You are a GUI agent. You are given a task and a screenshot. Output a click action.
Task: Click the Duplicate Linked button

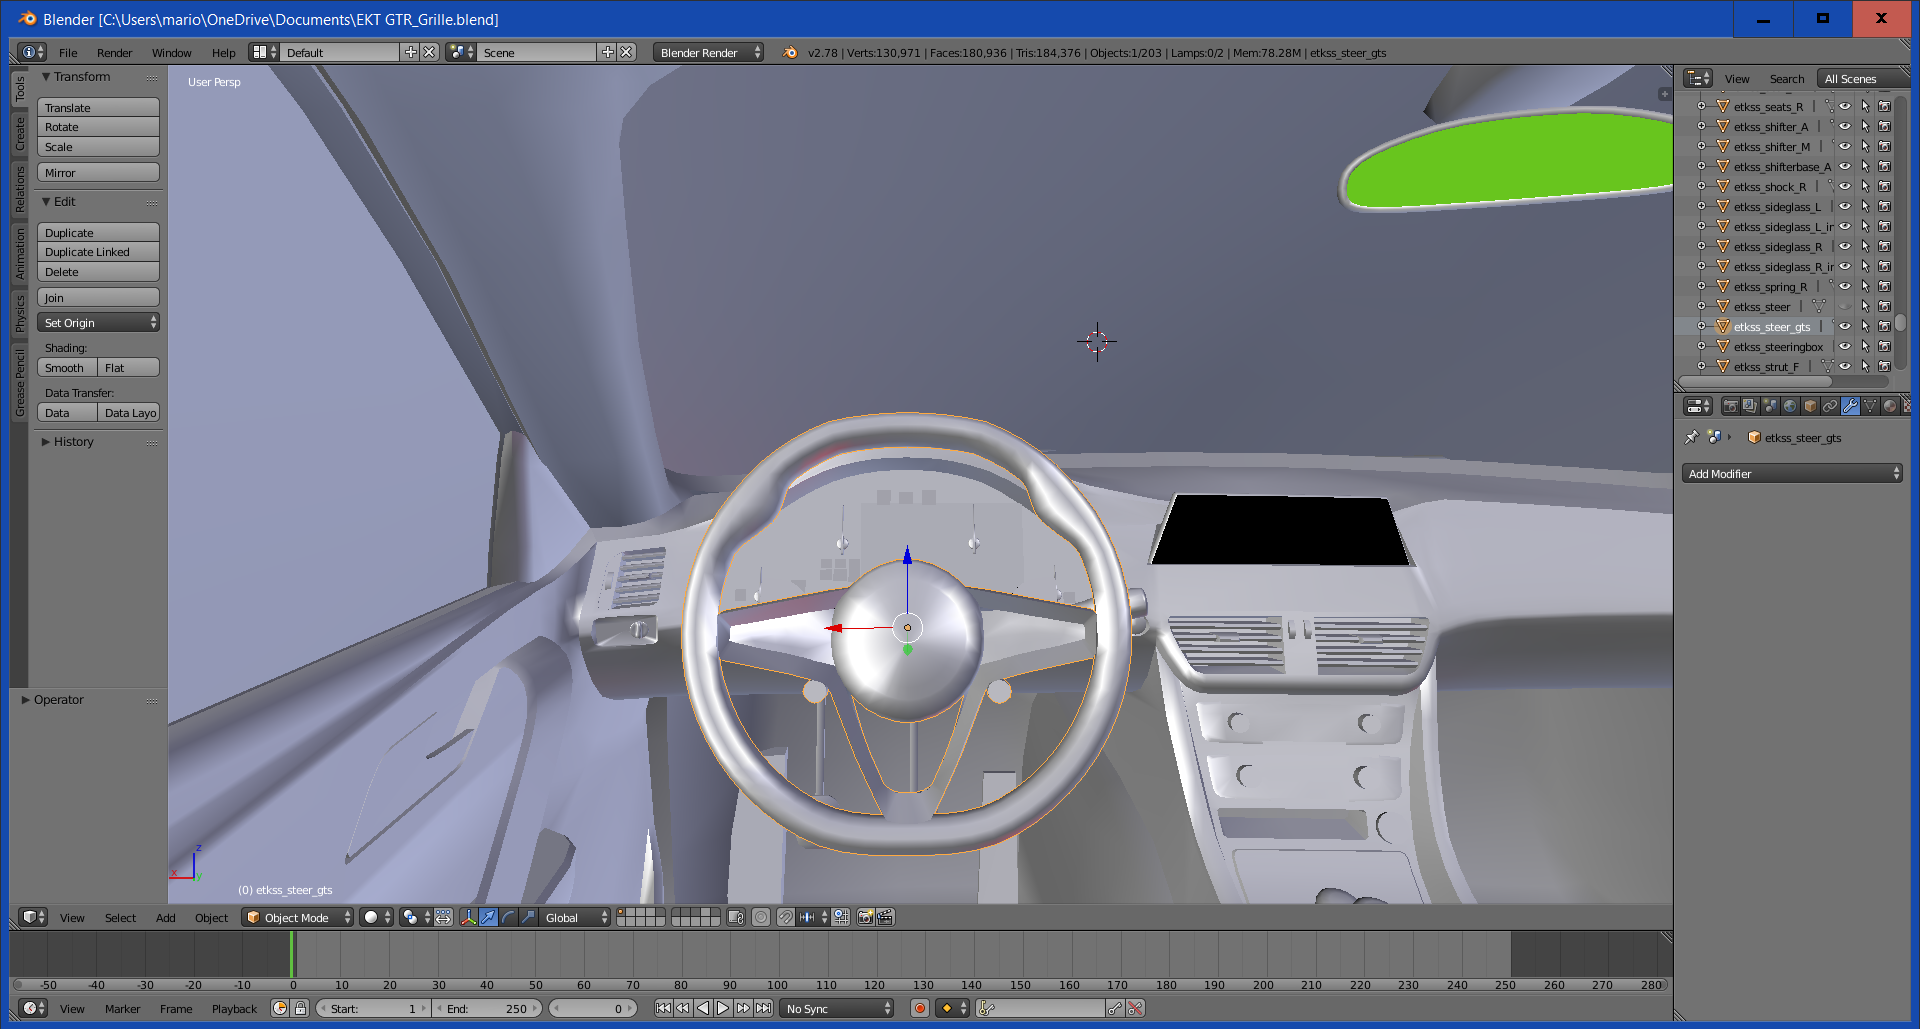coord(98,252)
